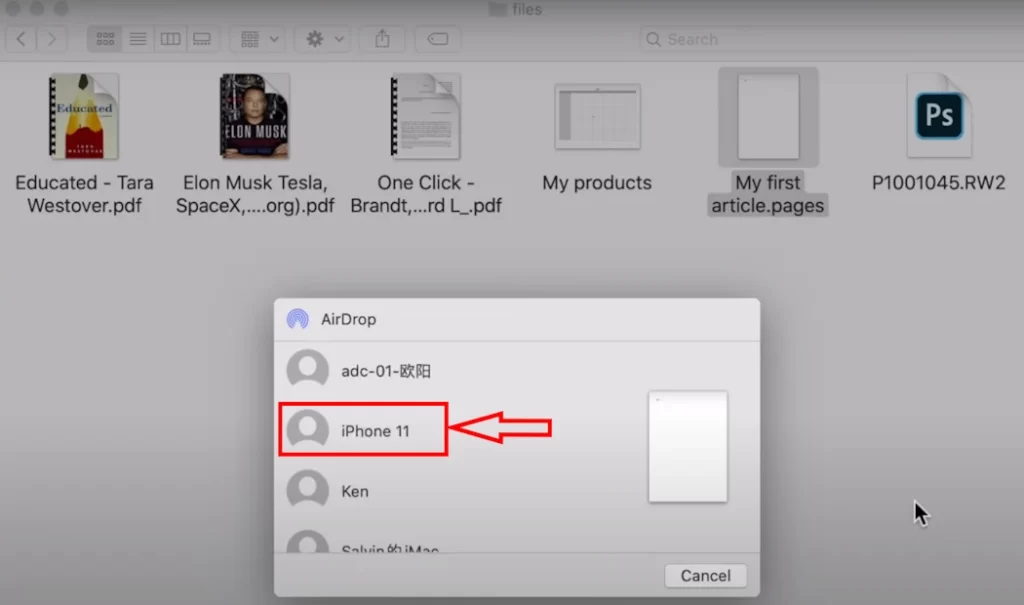The image size is (1024, 605).
Task: Select the Elon Musk Tesla, SpaceX PDF icon
Action: click(x=255, y=116)
